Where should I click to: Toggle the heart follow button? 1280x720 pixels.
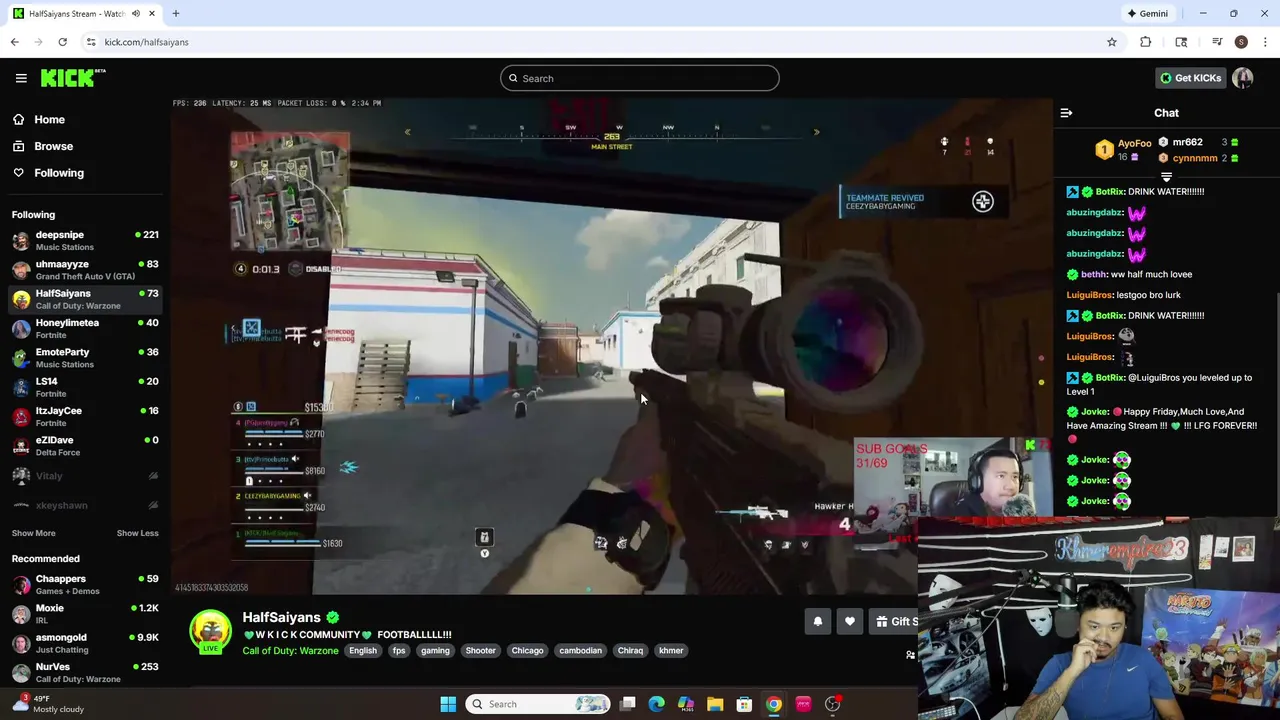850,622
